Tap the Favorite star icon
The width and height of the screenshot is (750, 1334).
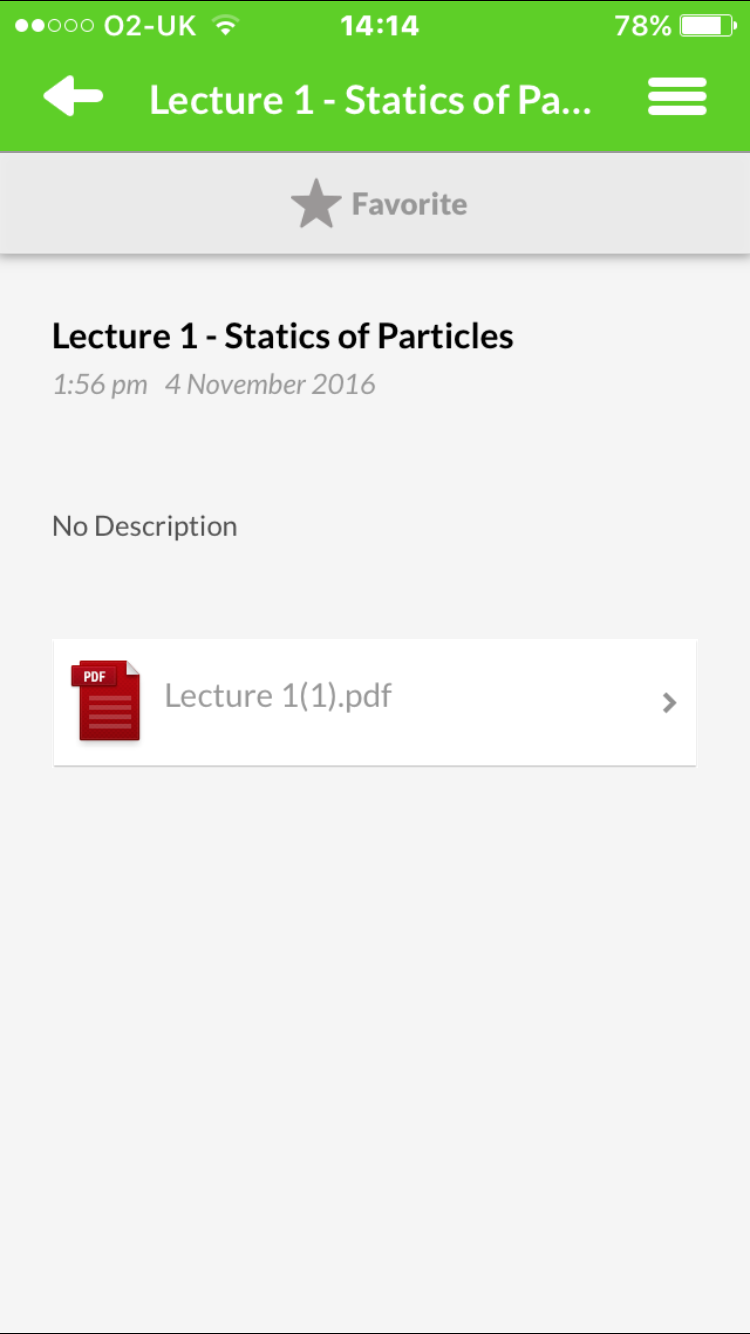click(x=316, y=204)
